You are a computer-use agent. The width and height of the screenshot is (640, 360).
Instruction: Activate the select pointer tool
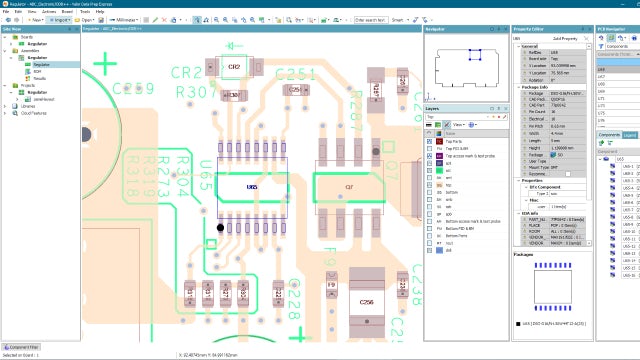coord(197,20)
